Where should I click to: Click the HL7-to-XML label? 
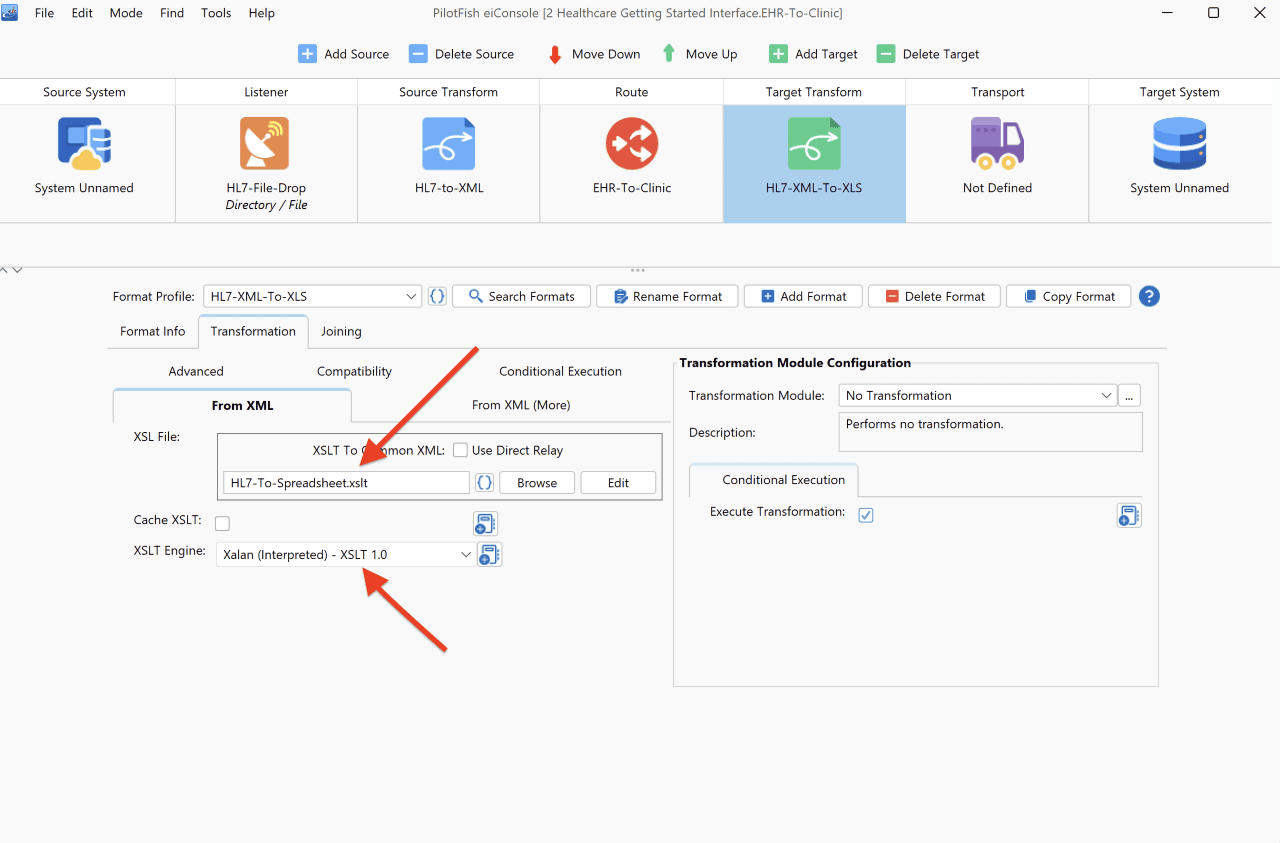[x=449, y=188]
